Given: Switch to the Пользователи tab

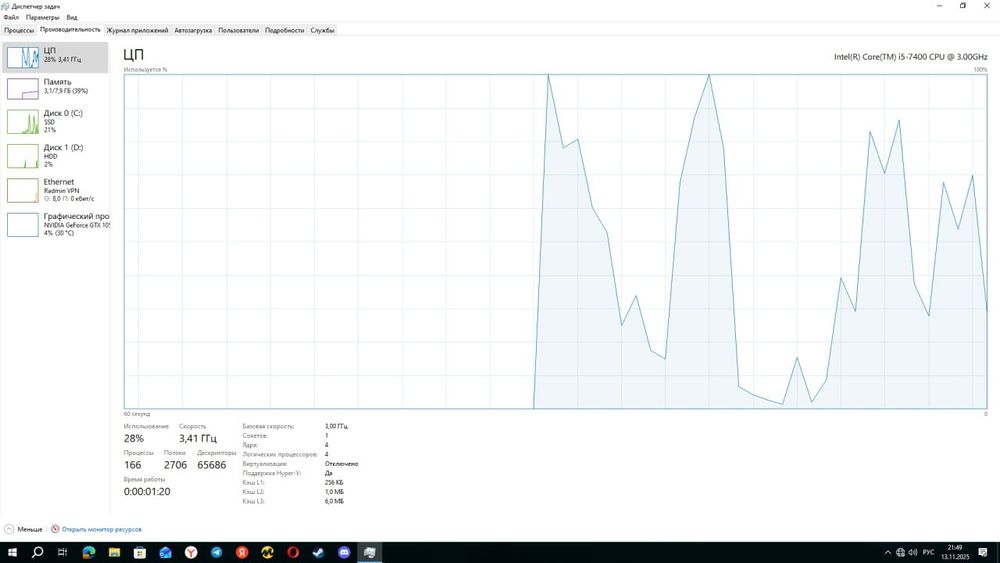Looking at the screenshot, I should (x=239, y=30).
